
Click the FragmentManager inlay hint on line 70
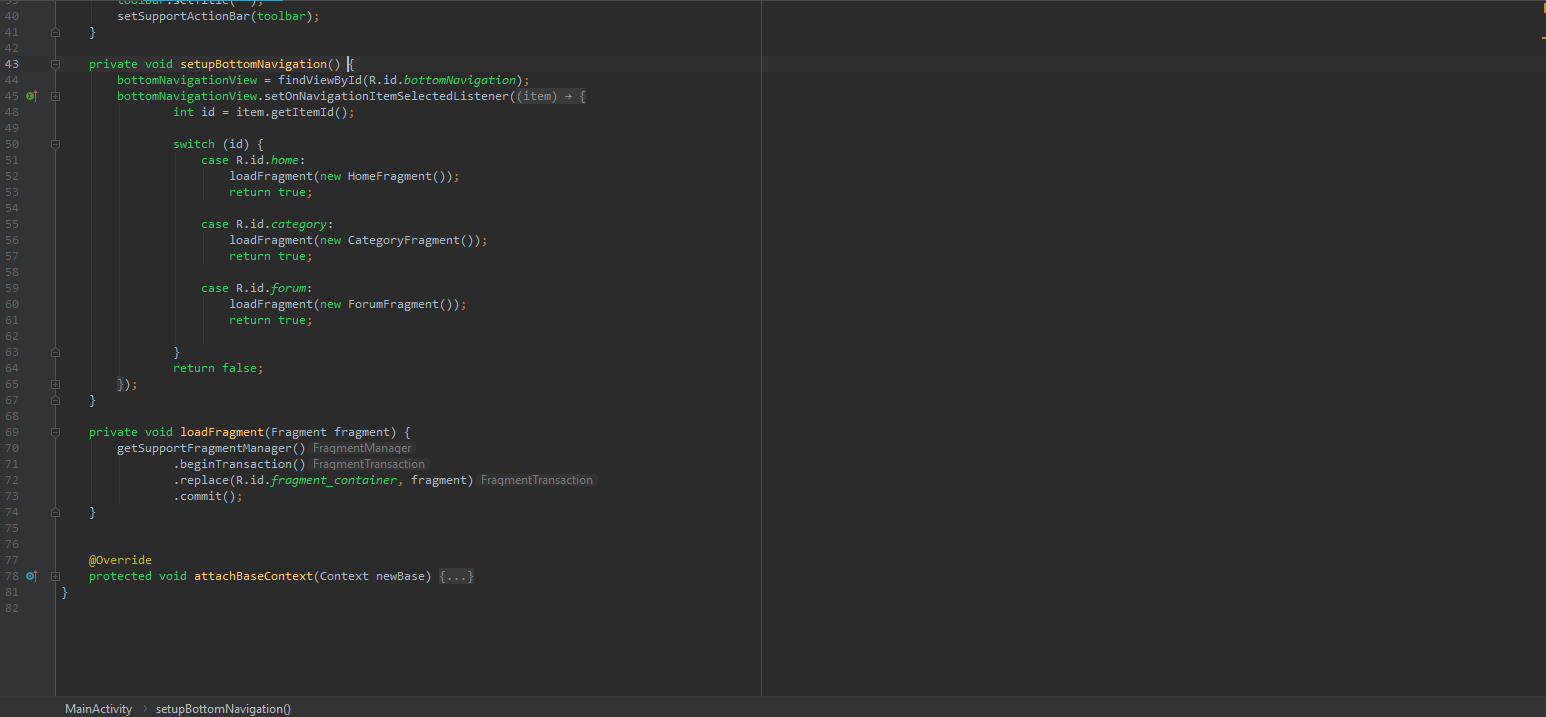coord(362,448)
